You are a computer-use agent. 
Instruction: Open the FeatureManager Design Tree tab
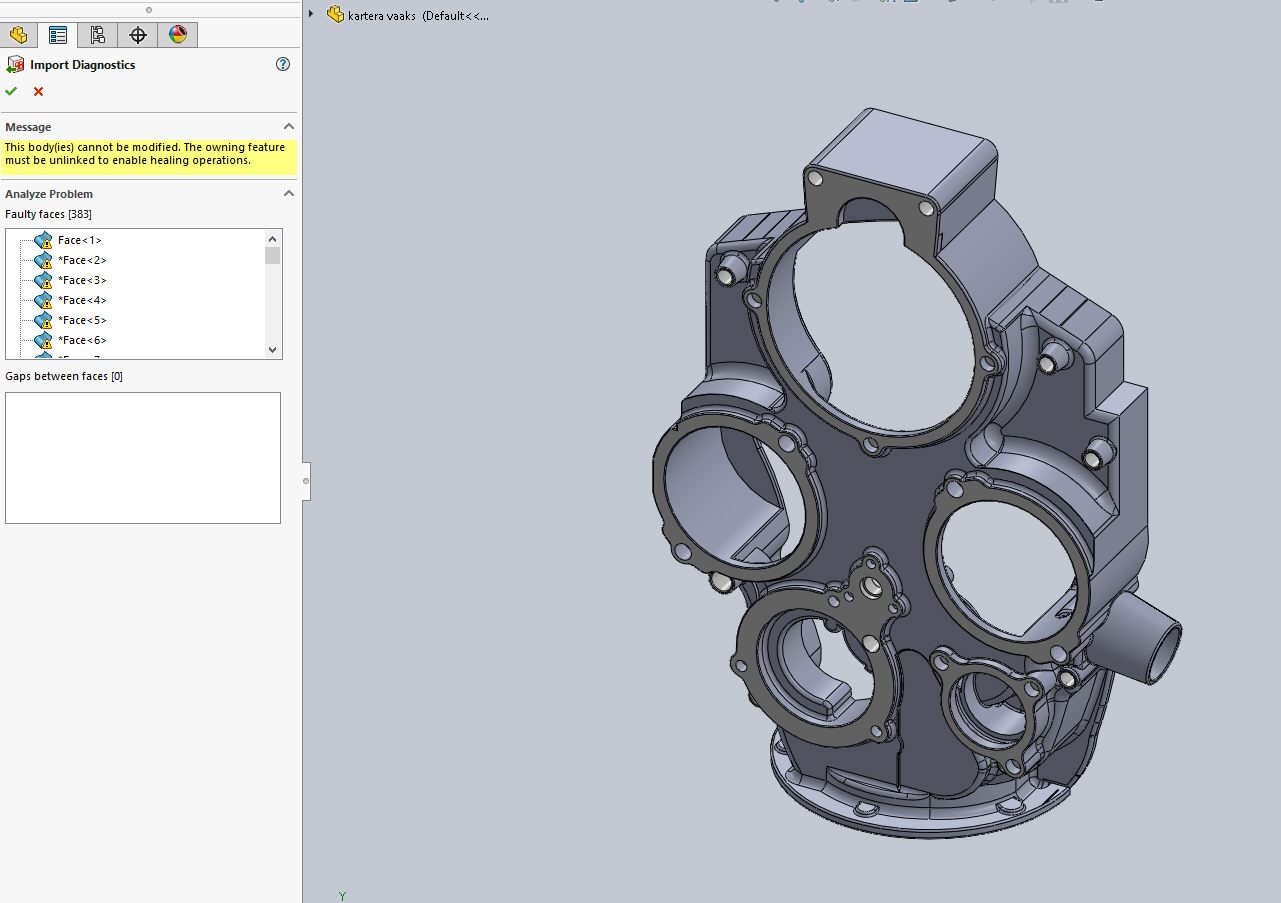point(18,35)
